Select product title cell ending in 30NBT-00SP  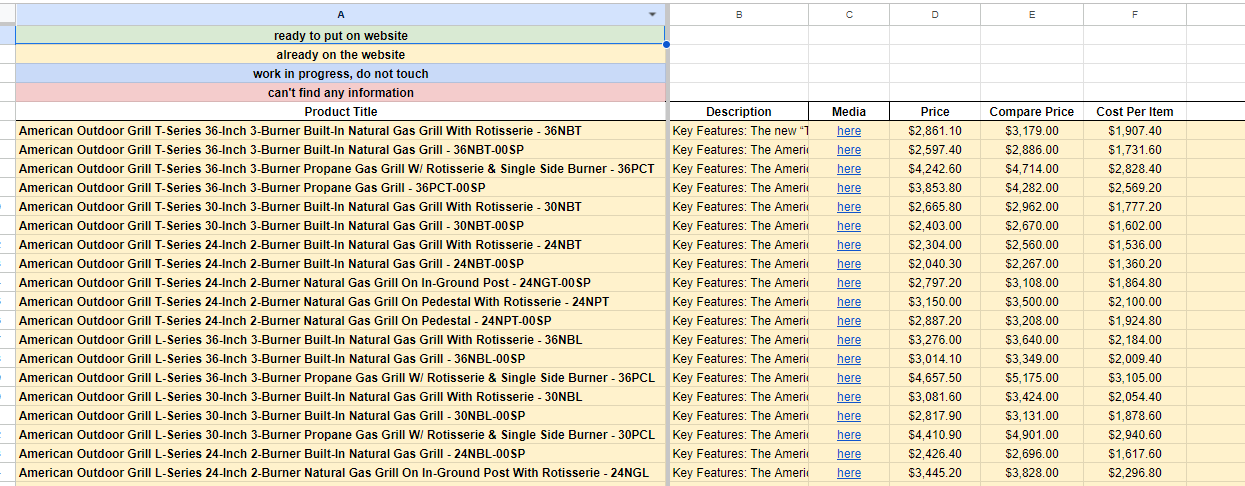(x=341, y=226)
